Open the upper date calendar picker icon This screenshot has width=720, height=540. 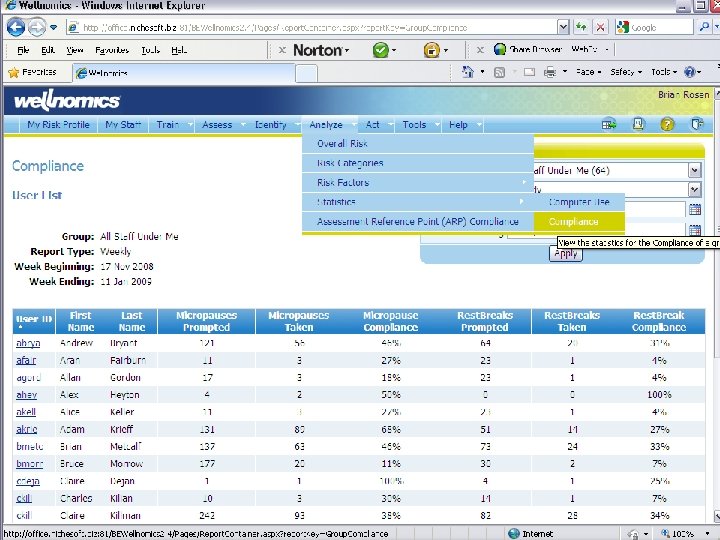pos(695,209)
